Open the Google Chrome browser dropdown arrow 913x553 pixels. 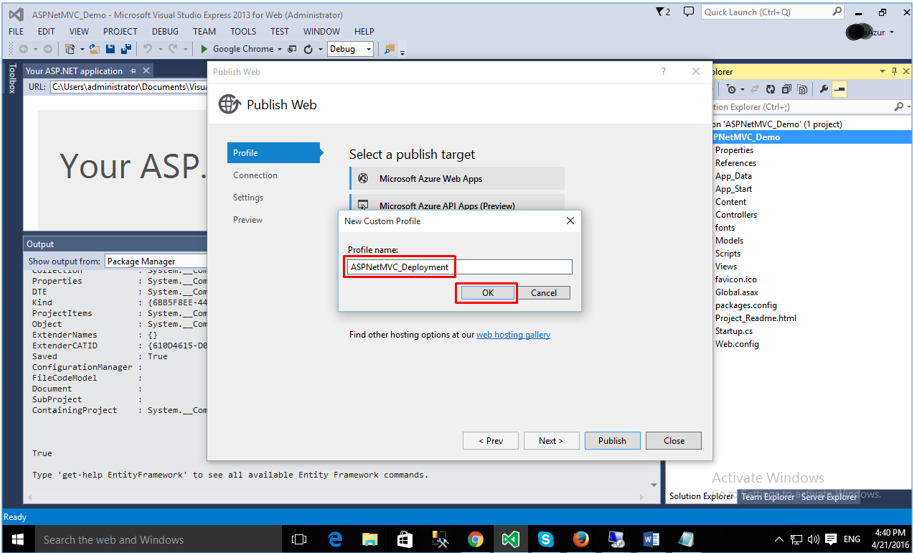pos(279,49)
